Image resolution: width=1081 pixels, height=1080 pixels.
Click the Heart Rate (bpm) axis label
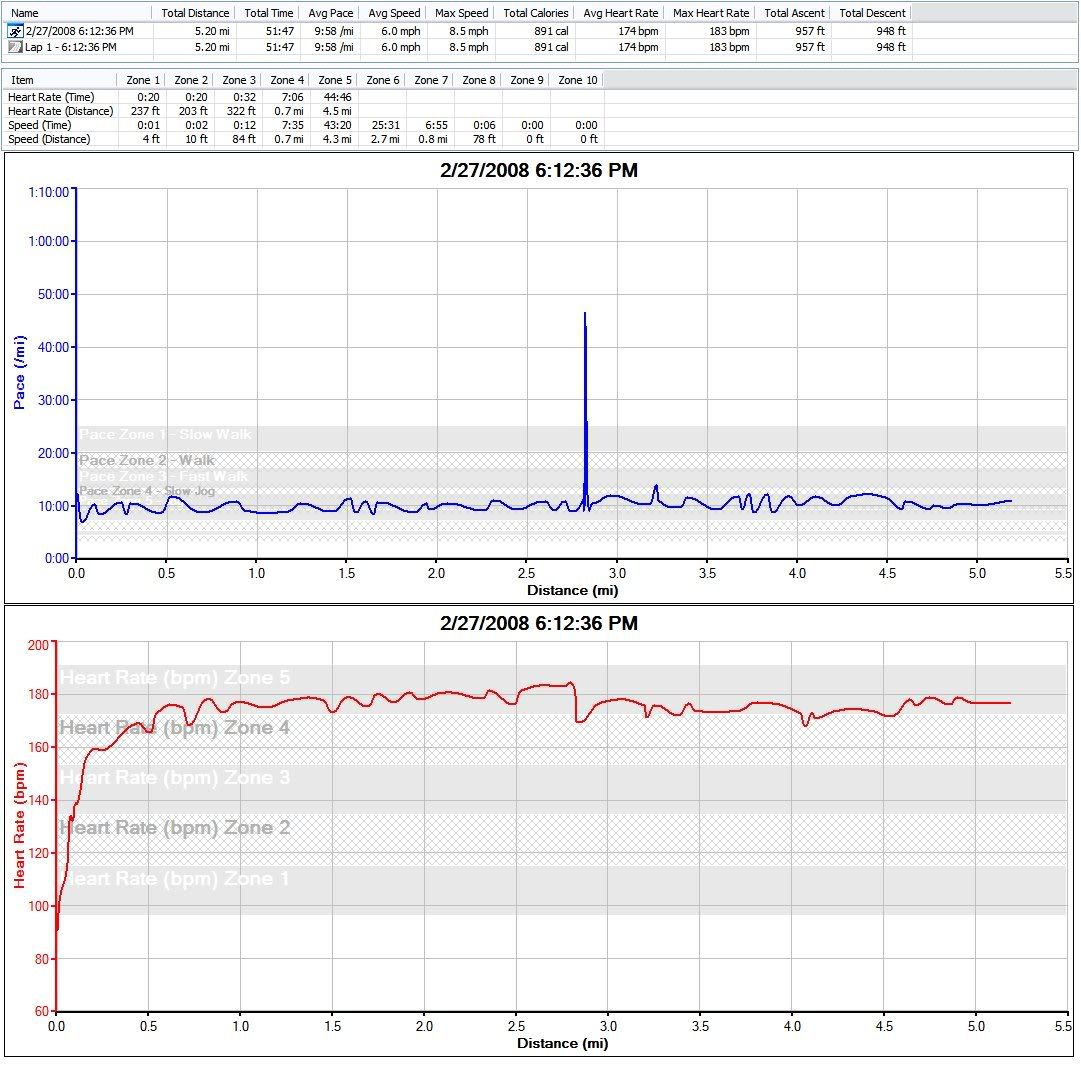click(19, 824)
